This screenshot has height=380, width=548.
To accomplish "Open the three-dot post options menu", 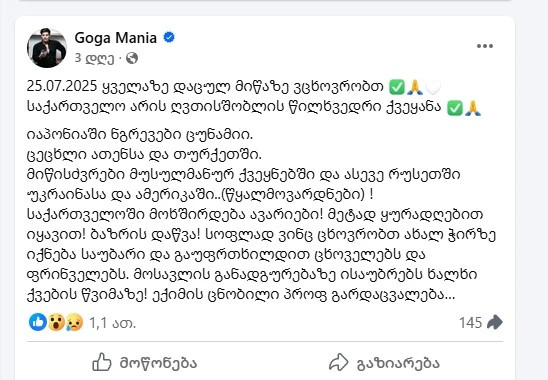I will point(485,46).
